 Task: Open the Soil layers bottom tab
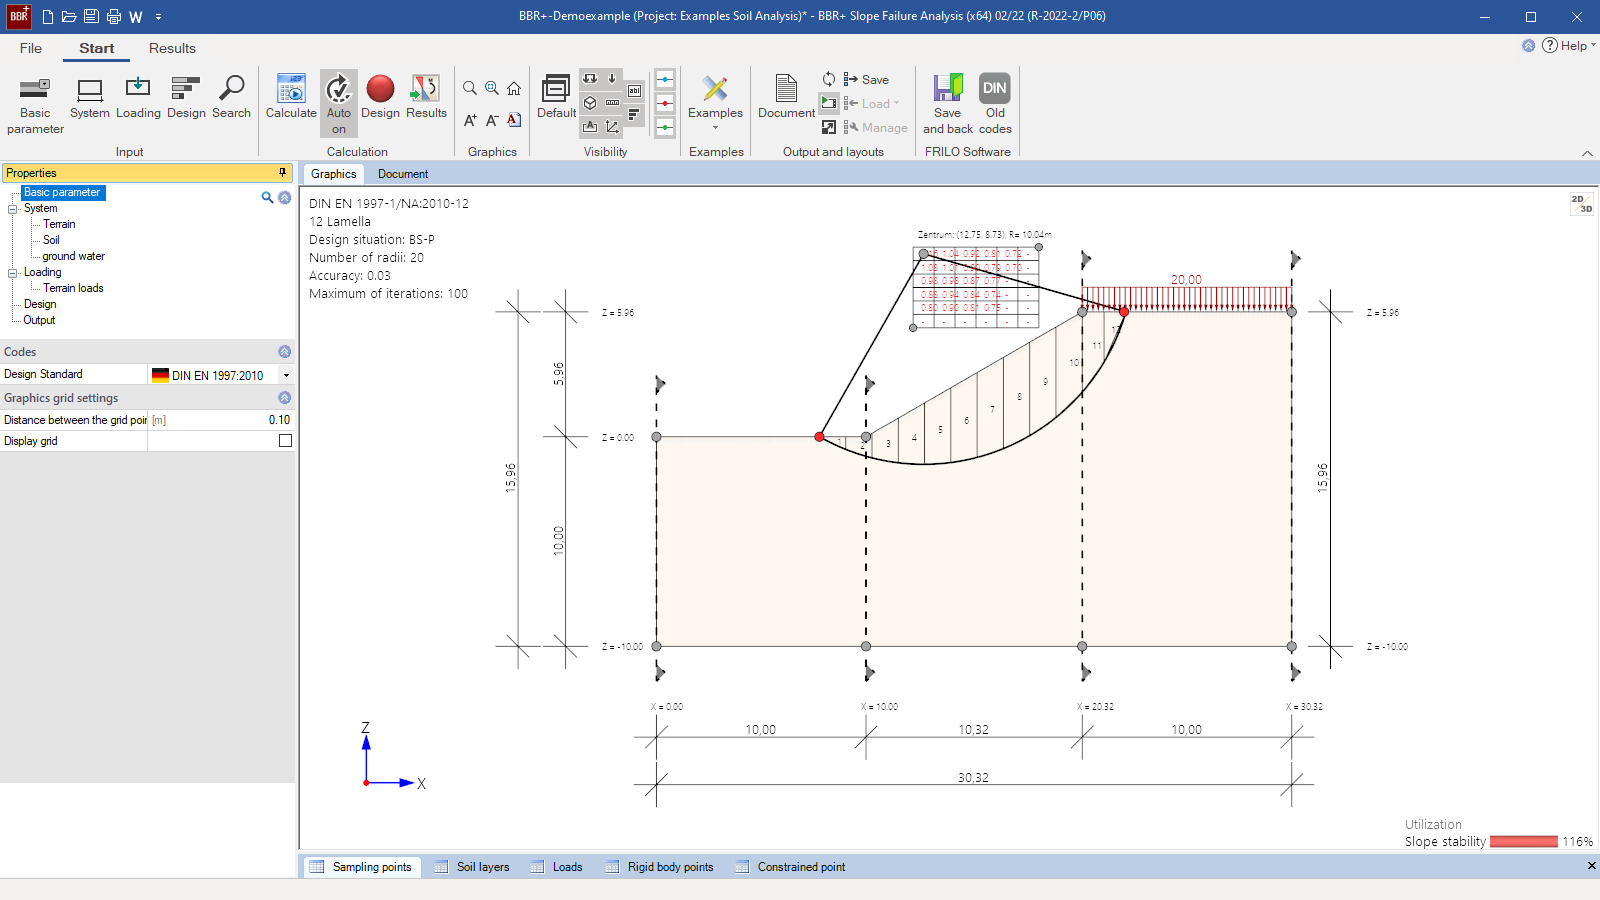tap(472, 867)
